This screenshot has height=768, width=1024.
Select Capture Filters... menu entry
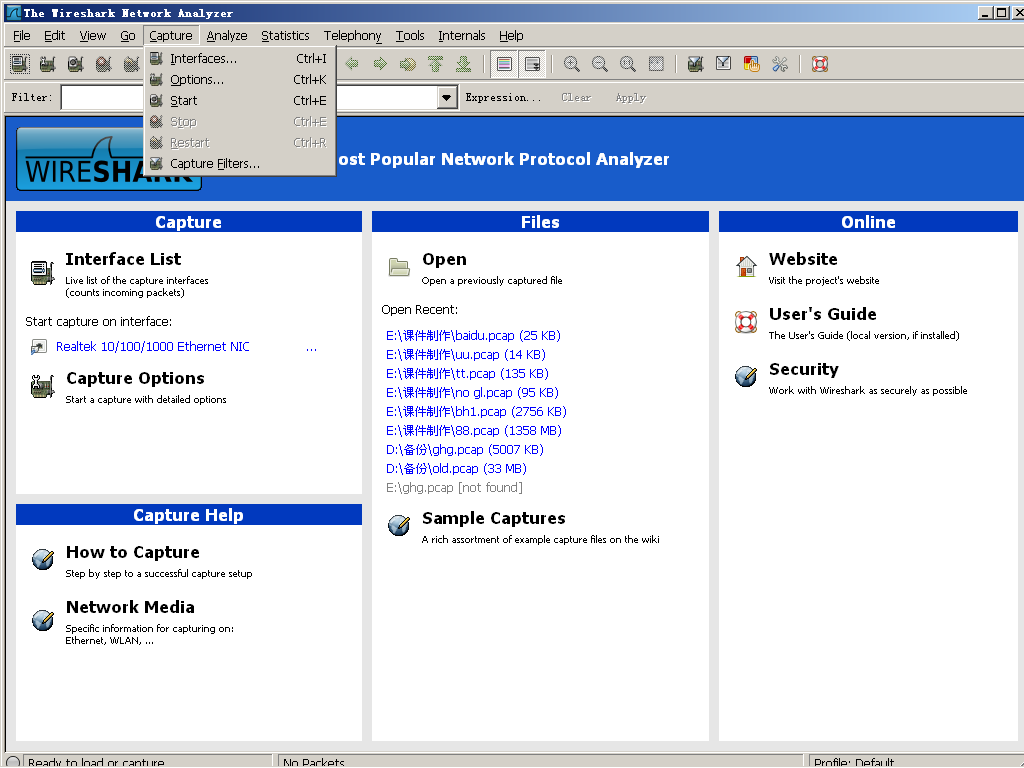coord(214,164)
